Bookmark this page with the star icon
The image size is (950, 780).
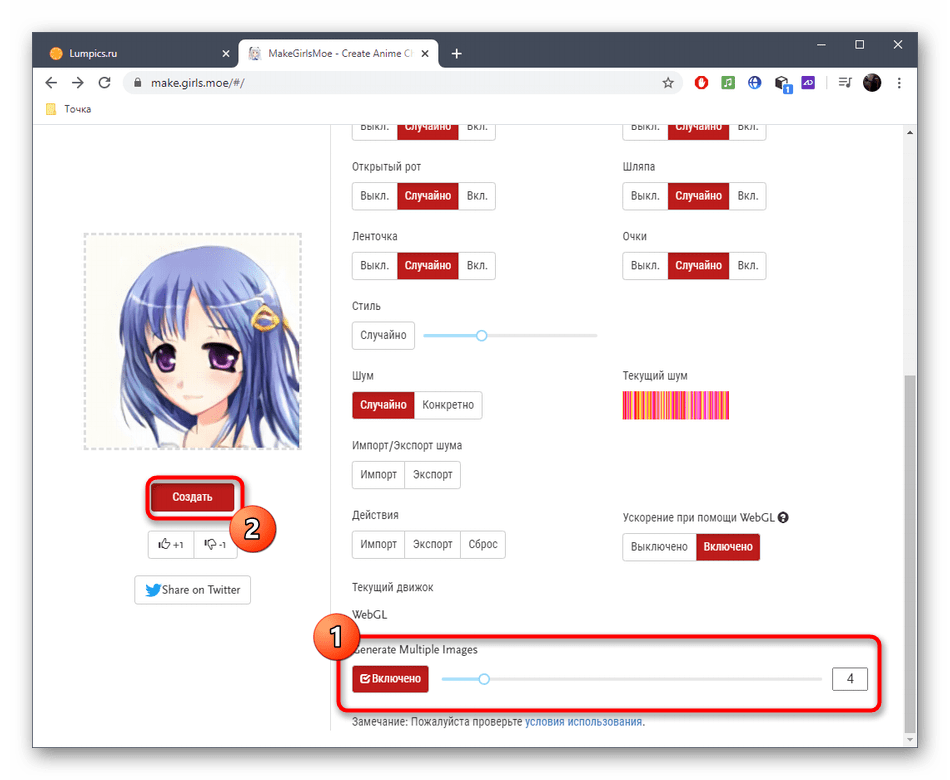(x=668, y=83)
